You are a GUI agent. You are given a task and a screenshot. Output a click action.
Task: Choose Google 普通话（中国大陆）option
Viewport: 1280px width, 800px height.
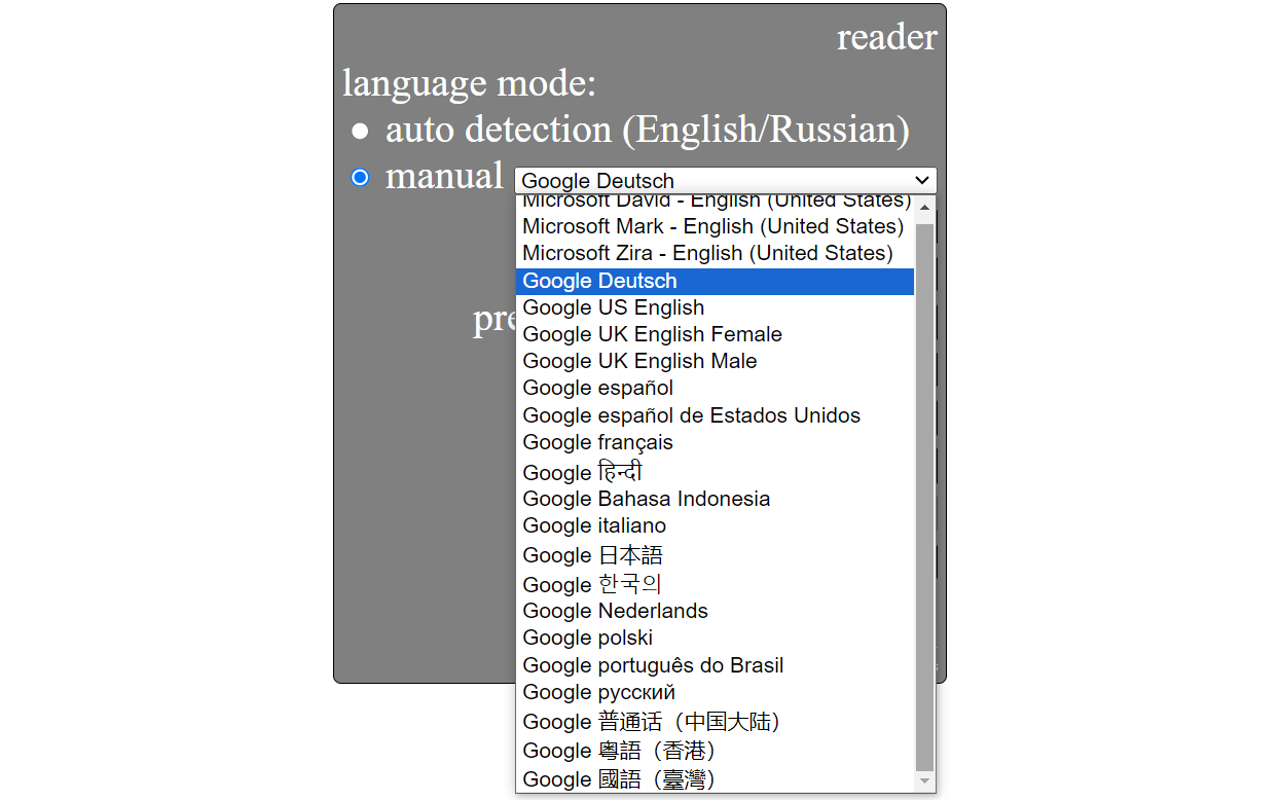click(x=715, y=721)
